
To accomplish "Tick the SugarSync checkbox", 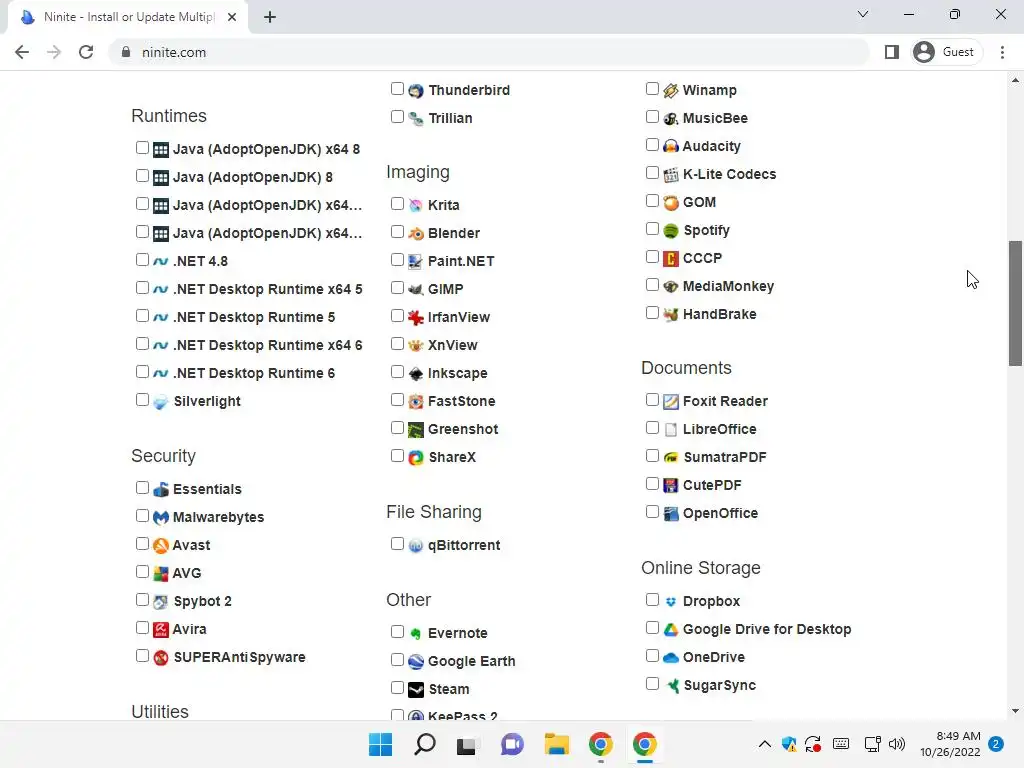I will 652,684.
